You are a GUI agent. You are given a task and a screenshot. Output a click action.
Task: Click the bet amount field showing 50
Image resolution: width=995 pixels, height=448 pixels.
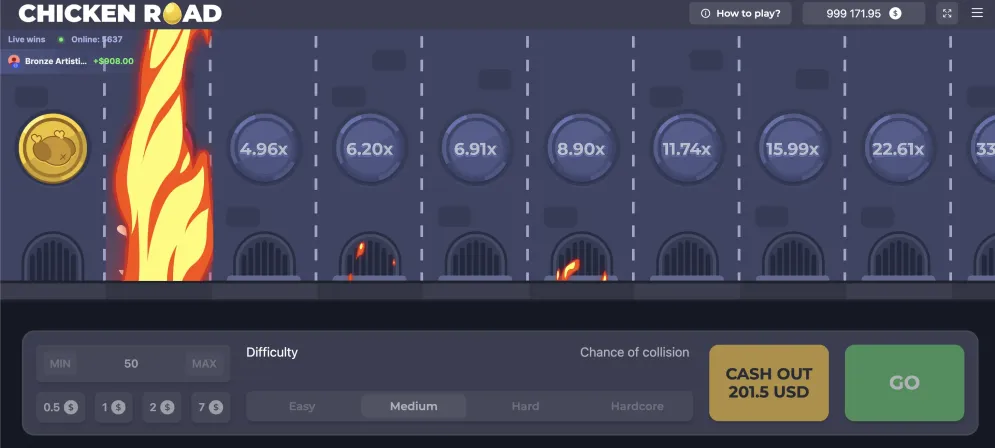[133, 364]
